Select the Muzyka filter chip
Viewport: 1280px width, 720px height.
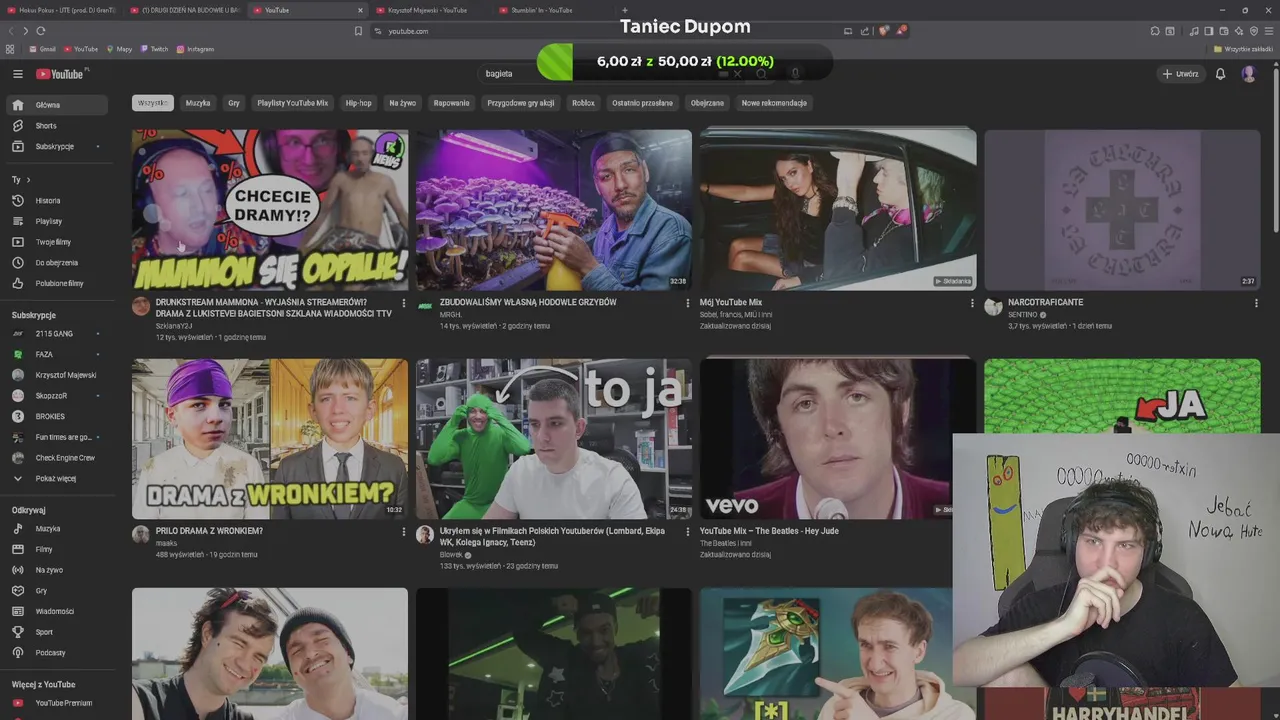(x=198, y=103)
